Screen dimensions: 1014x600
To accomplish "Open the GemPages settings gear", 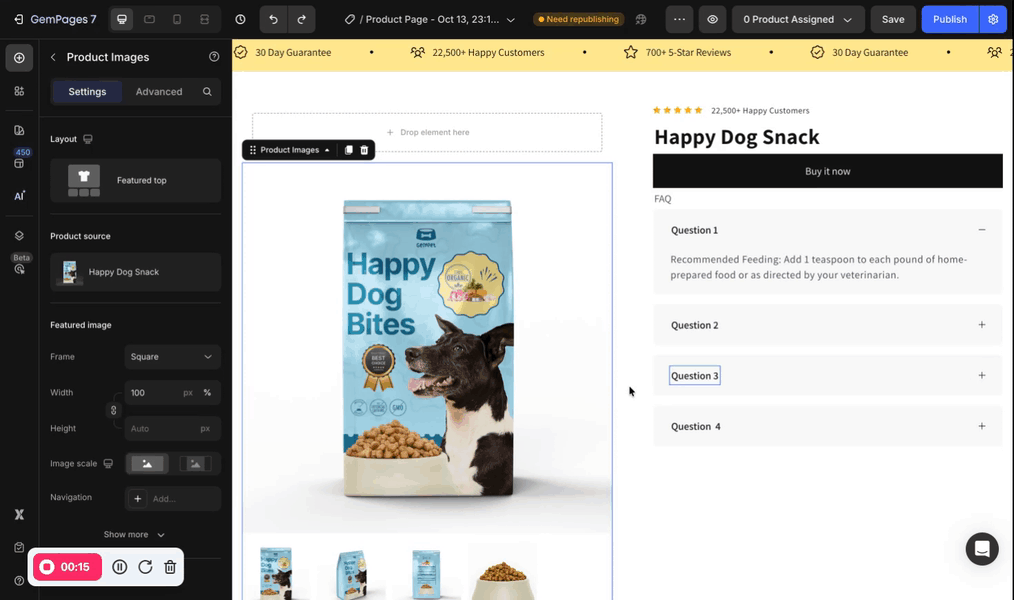I will pyautogui.click(x=992, y=19).
